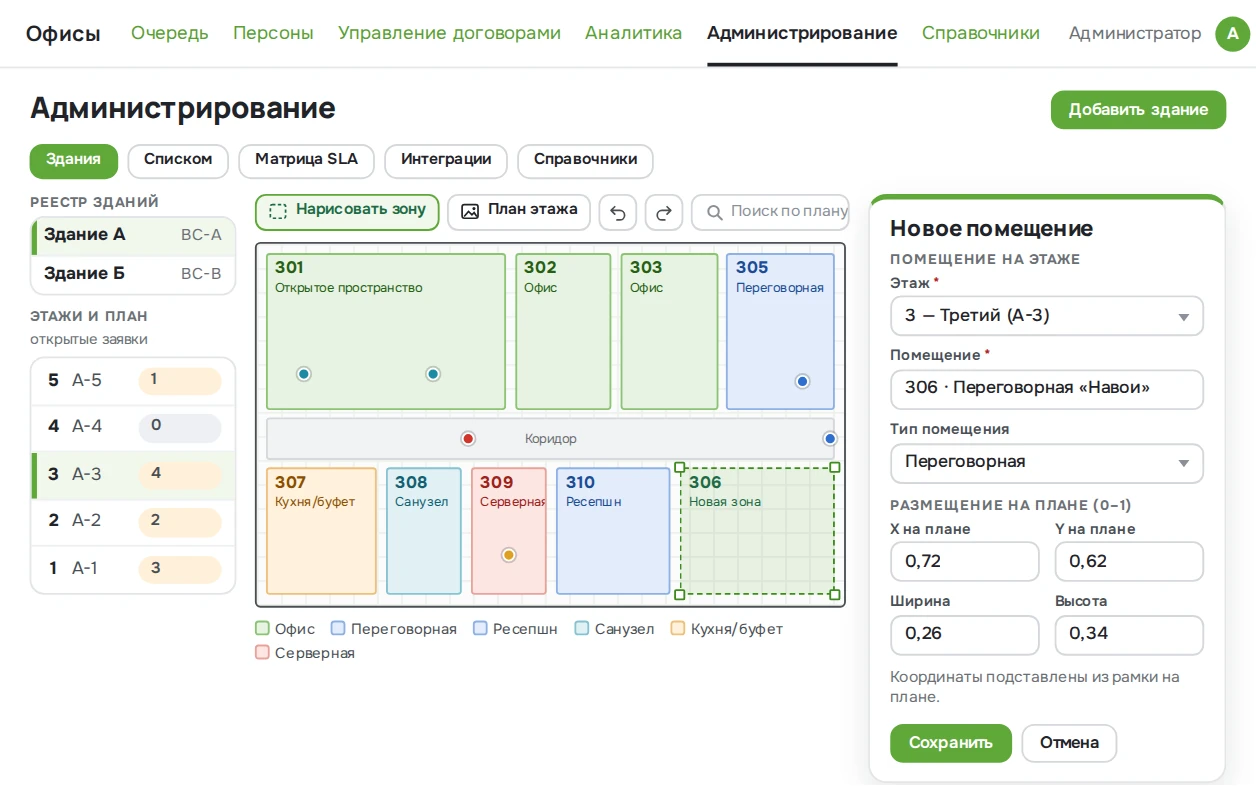
Task: Select Здание А in the registry
Action: coord(133,235)
